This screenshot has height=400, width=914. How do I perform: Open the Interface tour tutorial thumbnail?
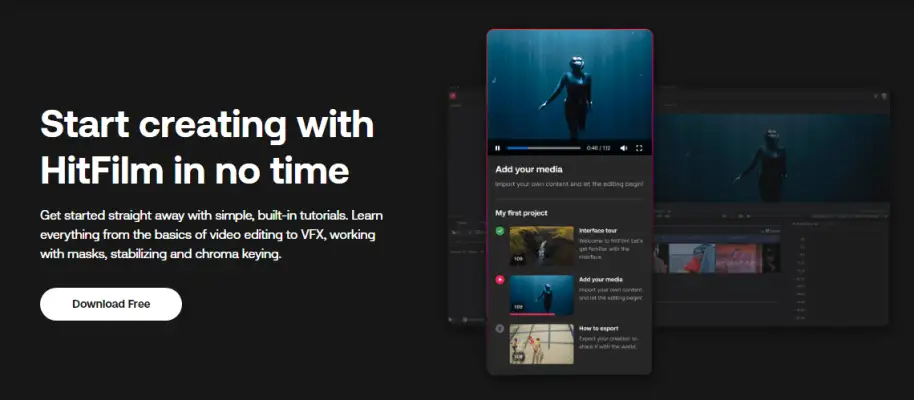click(542, 246)
